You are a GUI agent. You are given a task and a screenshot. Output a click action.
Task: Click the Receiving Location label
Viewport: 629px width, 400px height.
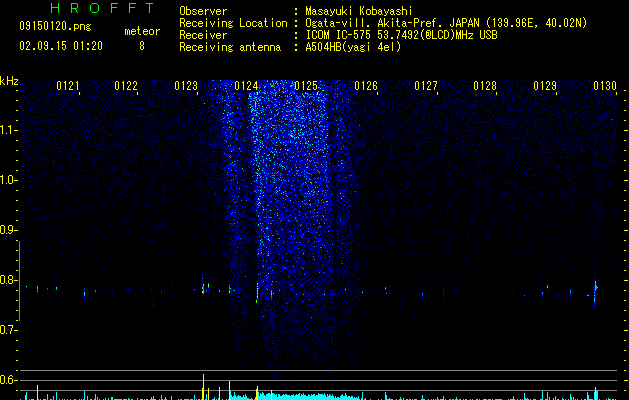pyautogui.click(x=233, y=23)
